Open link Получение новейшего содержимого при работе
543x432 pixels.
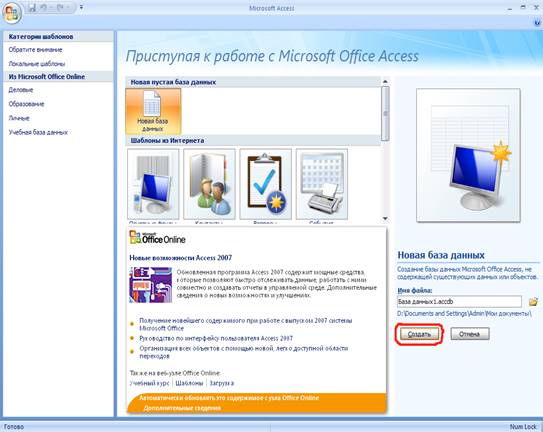tap(246, 324)
